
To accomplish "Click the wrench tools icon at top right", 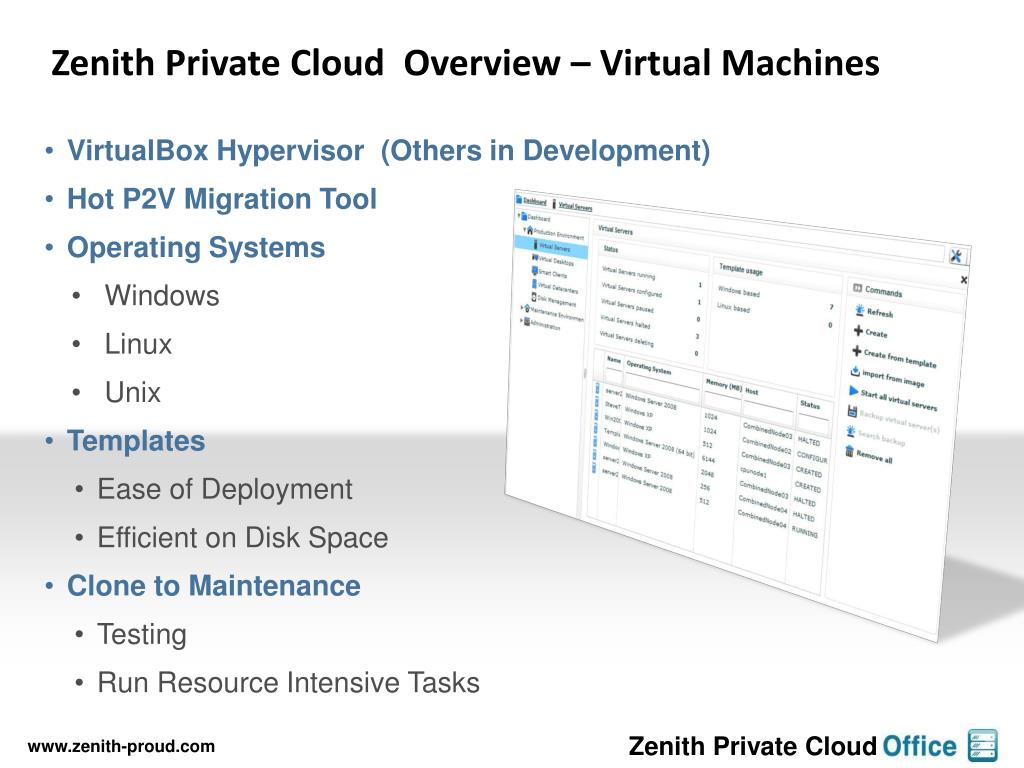I will point(956,256).
